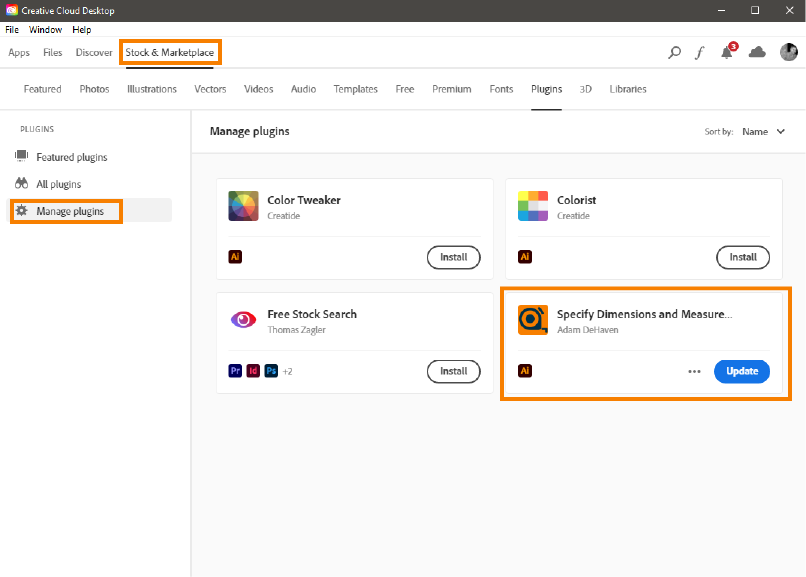
Task: Click the Illustrator icon on Colorist card
Action: coord(525,256)
